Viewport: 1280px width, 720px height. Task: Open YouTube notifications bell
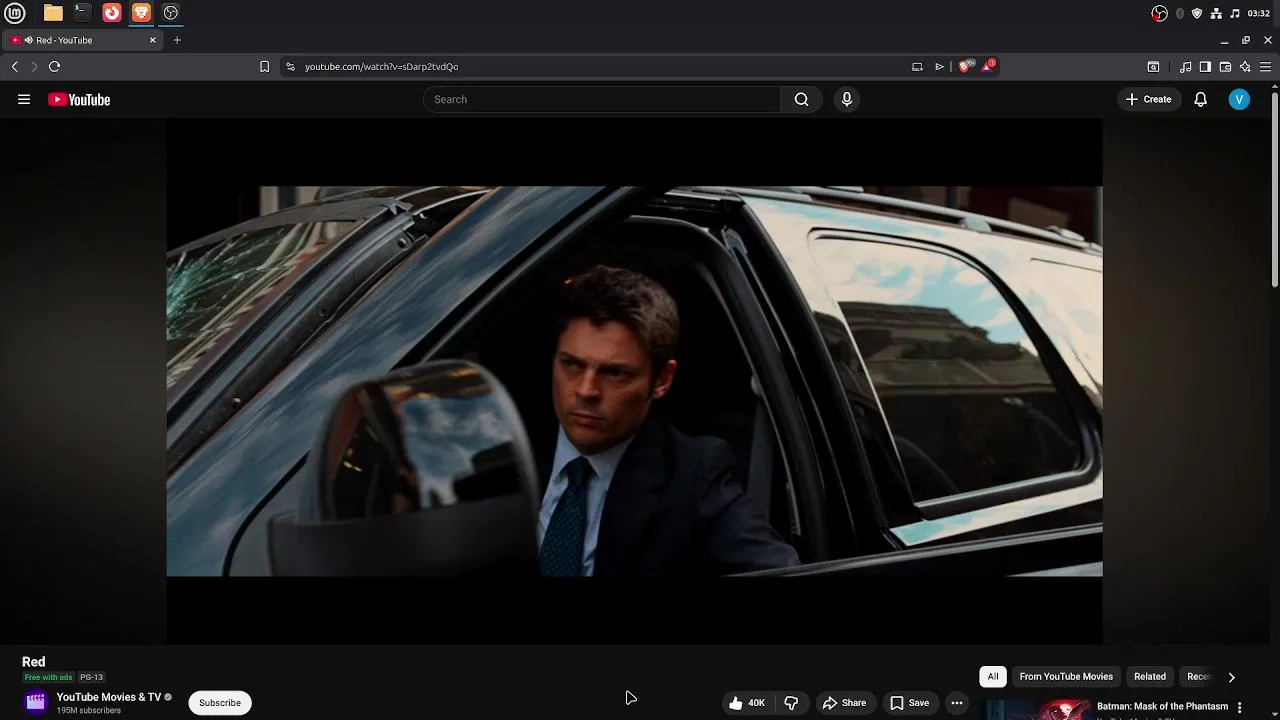pos(1200,99)
